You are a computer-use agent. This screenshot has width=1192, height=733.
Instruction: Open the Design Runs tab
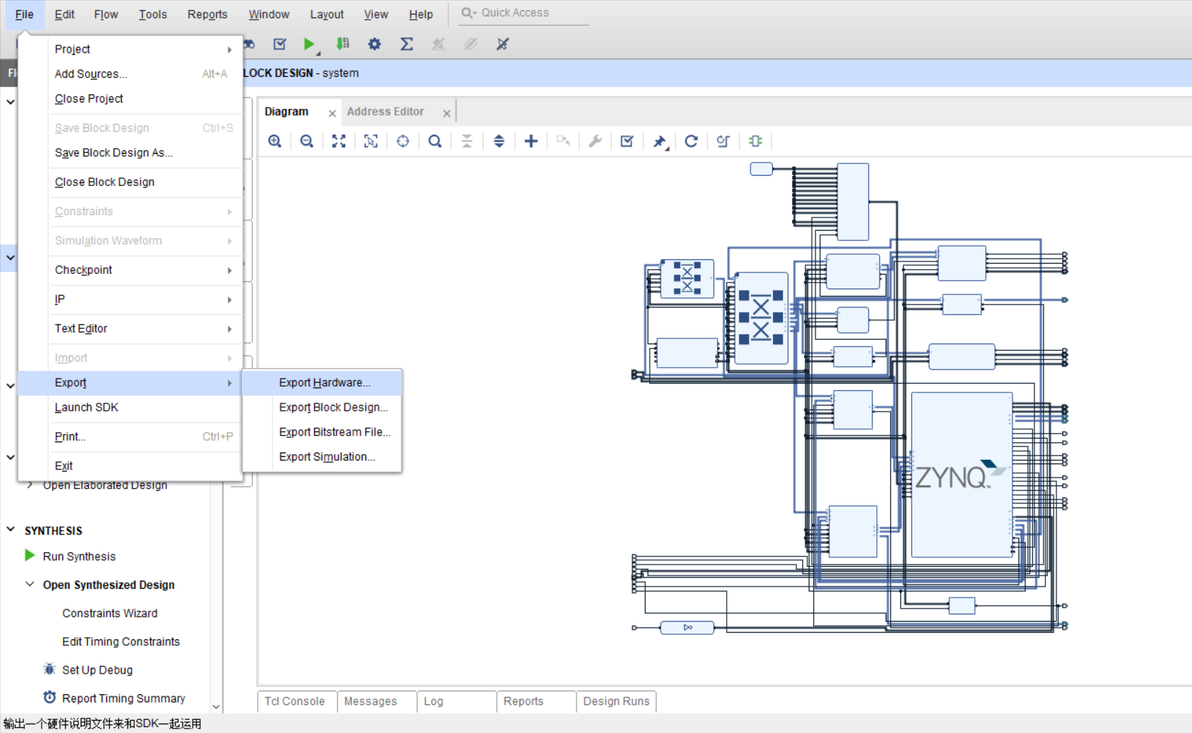point(617,701)
